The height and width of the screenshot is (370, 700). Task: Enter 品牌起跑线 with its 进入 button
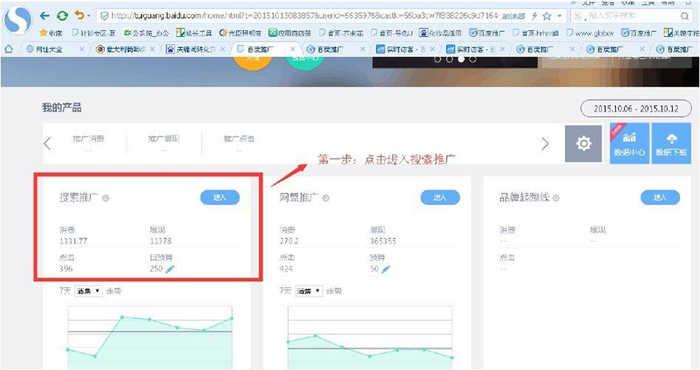click(660, 197)
